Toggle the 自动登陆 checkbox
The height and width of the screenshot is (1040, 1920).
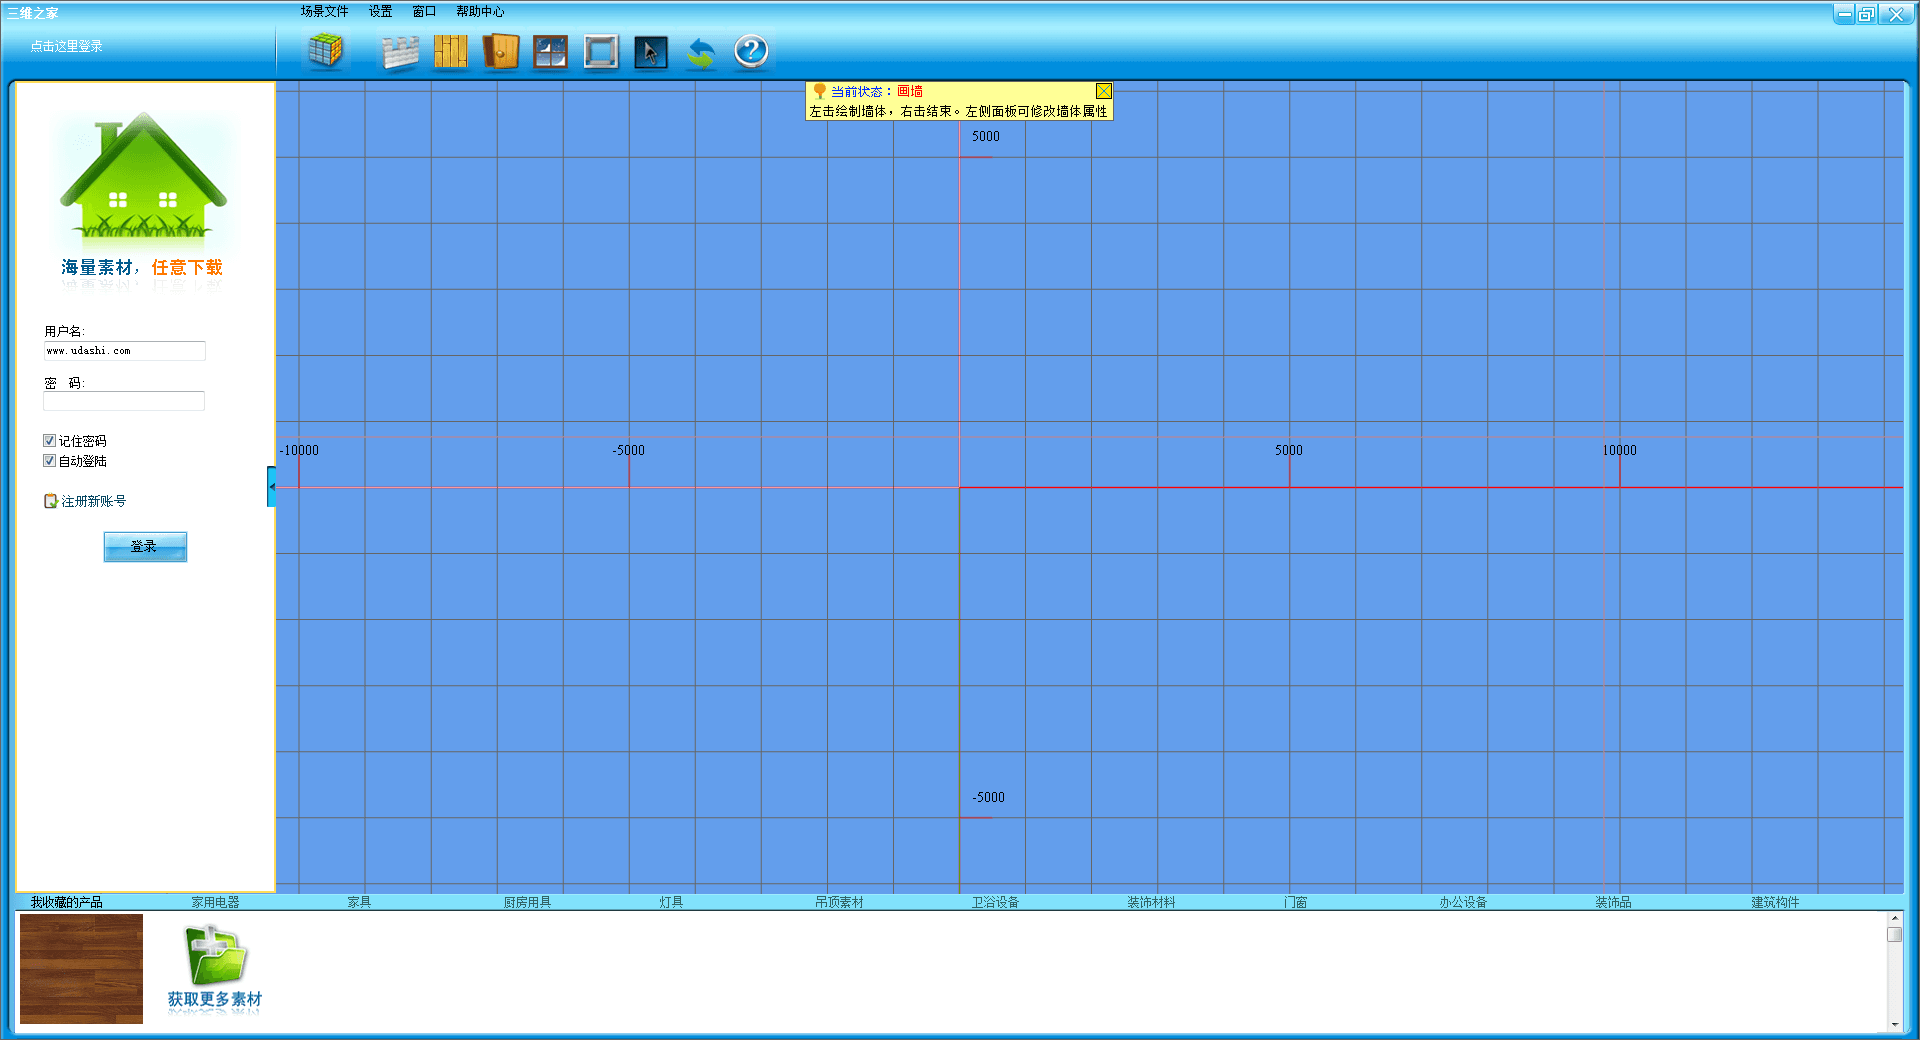(50, 461)
